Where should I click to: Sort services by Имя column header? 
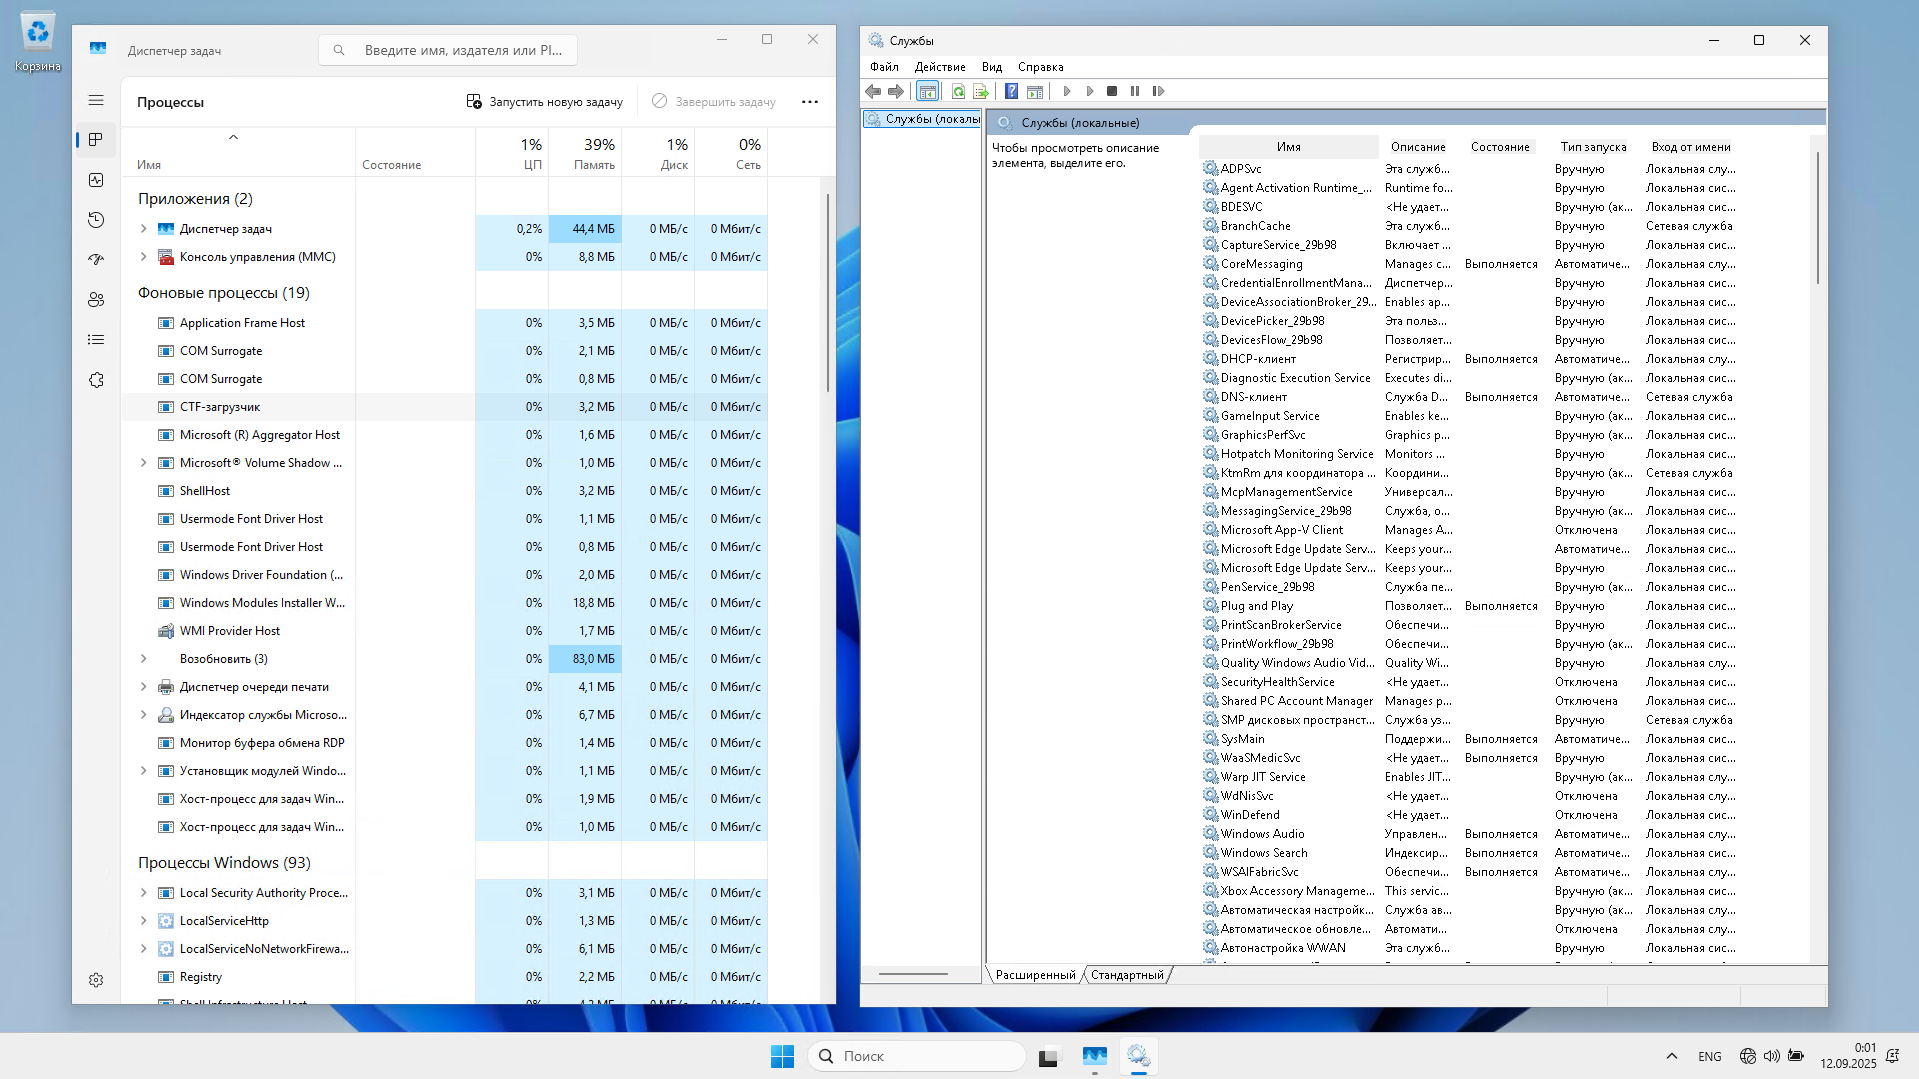click(1289, 147)
